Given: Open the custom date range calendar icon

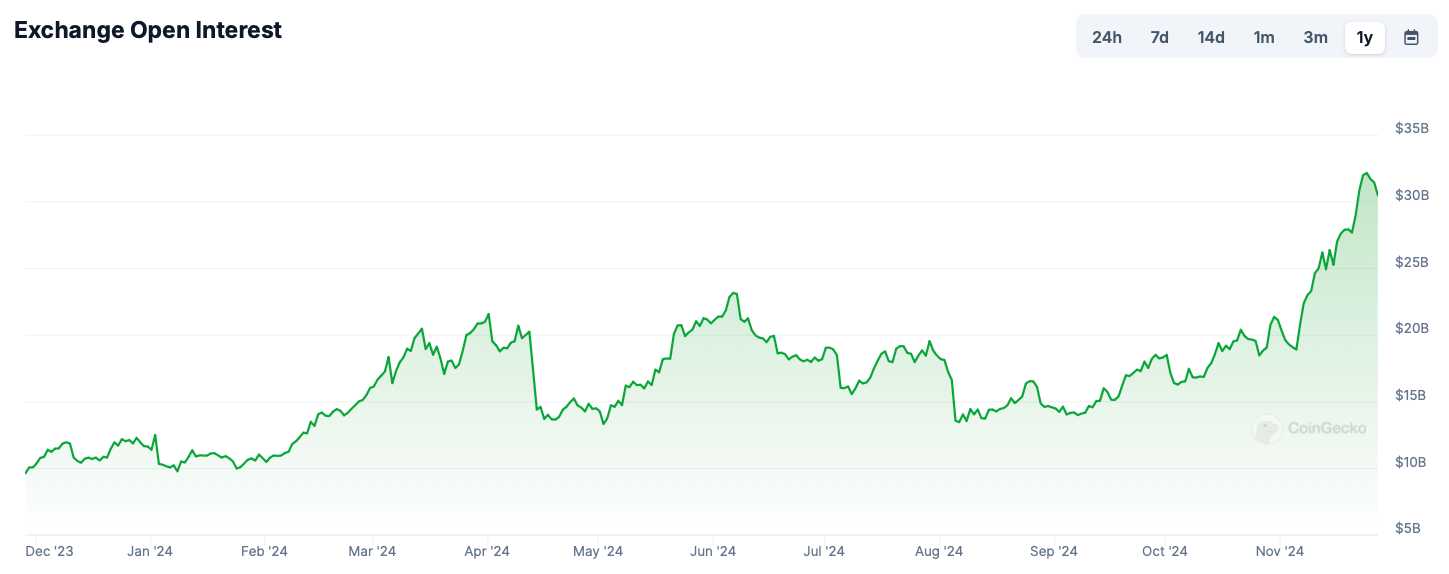Looking at the screenshot, I should point(1411,38).
